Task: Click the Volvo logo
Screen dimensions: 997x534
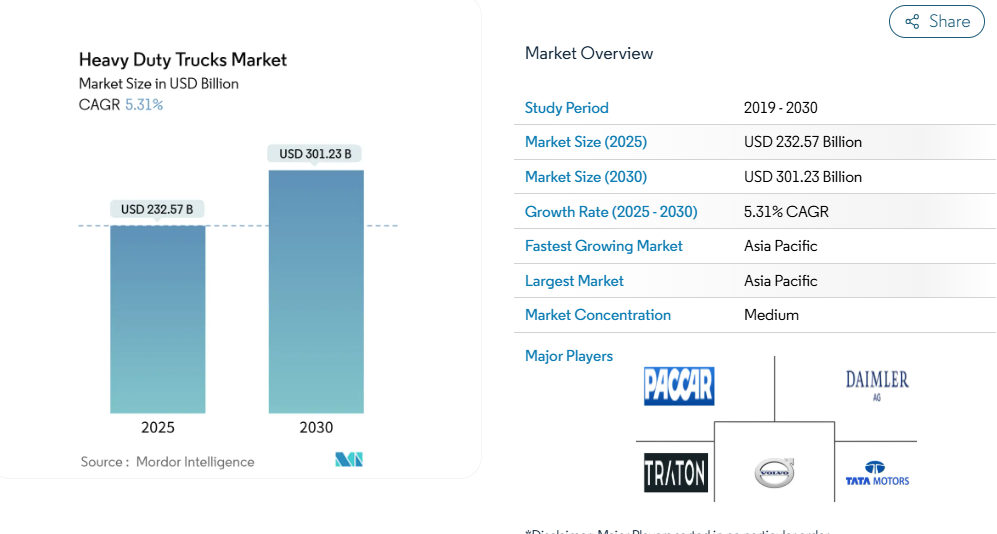Action: point(774,472)
